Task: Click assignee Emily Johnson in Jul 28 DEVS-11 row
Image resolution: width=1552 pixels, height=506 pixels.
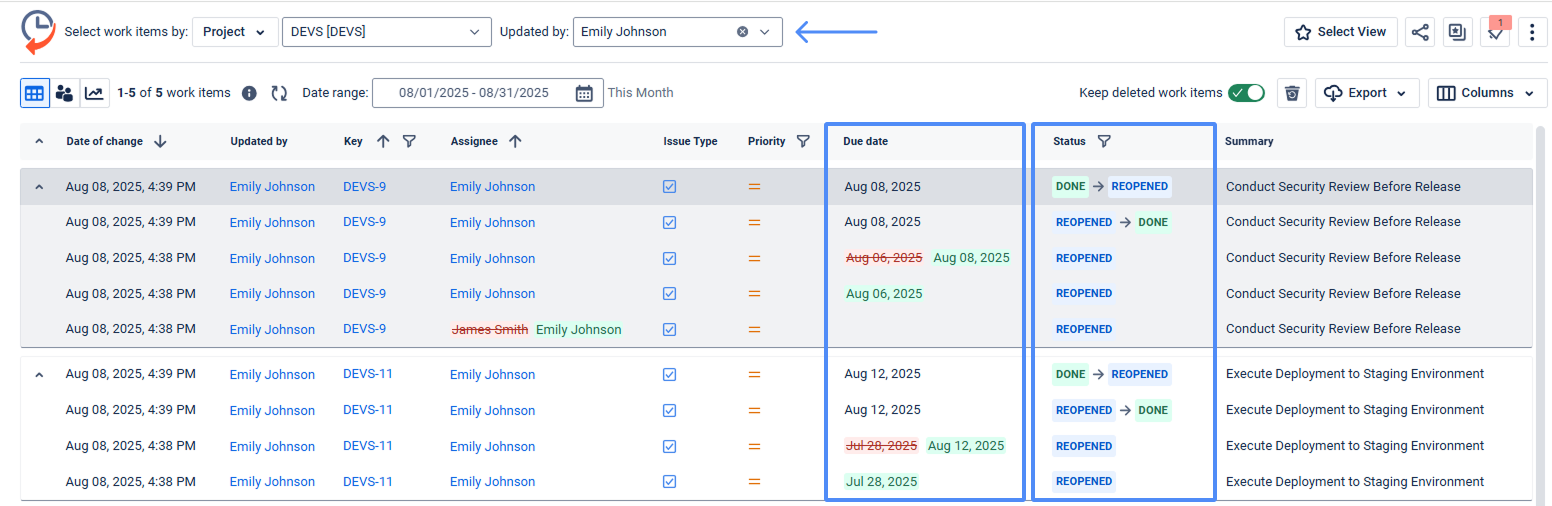Action: [492, 482]
